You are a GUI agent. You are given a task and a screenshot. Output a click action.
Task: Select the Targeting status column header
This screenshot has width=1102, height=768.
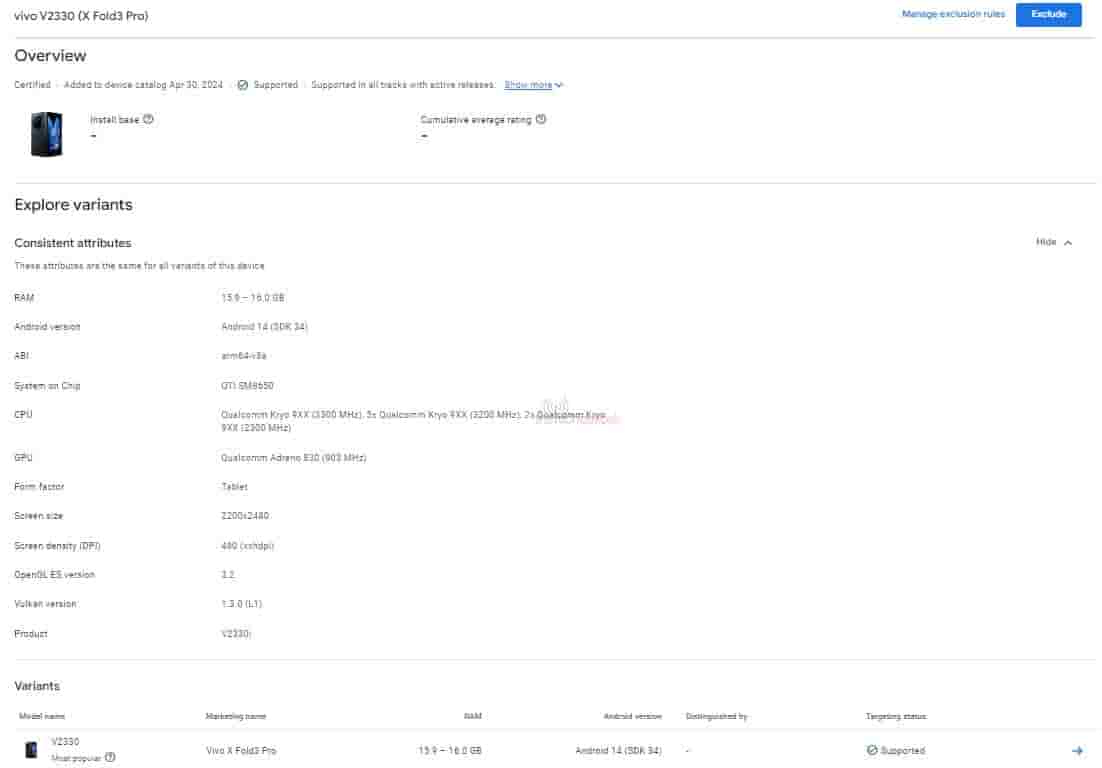point(895,716)
